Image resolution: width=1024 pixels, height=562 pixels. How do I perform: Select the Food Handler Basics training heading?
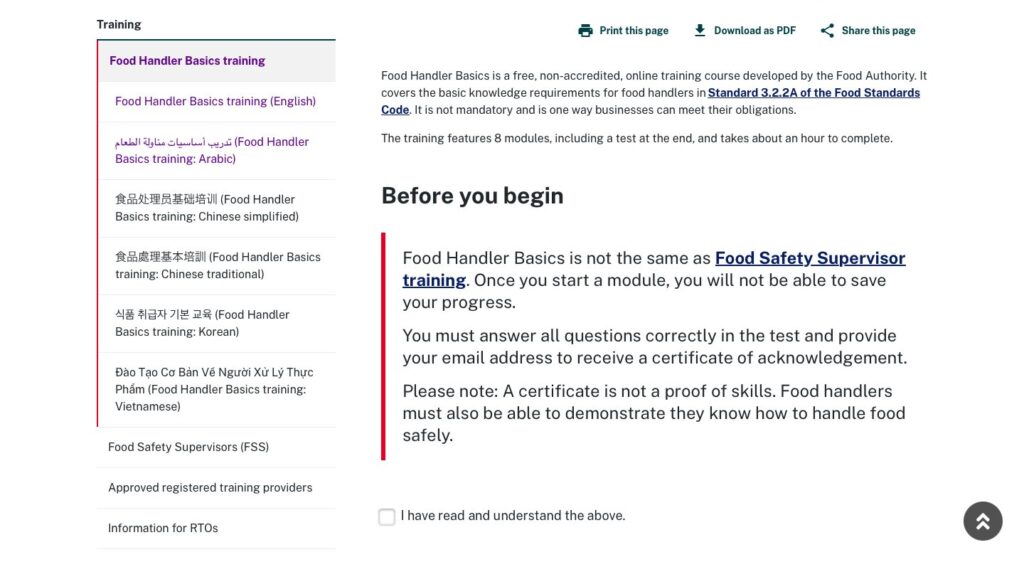[x=187, y=61]
